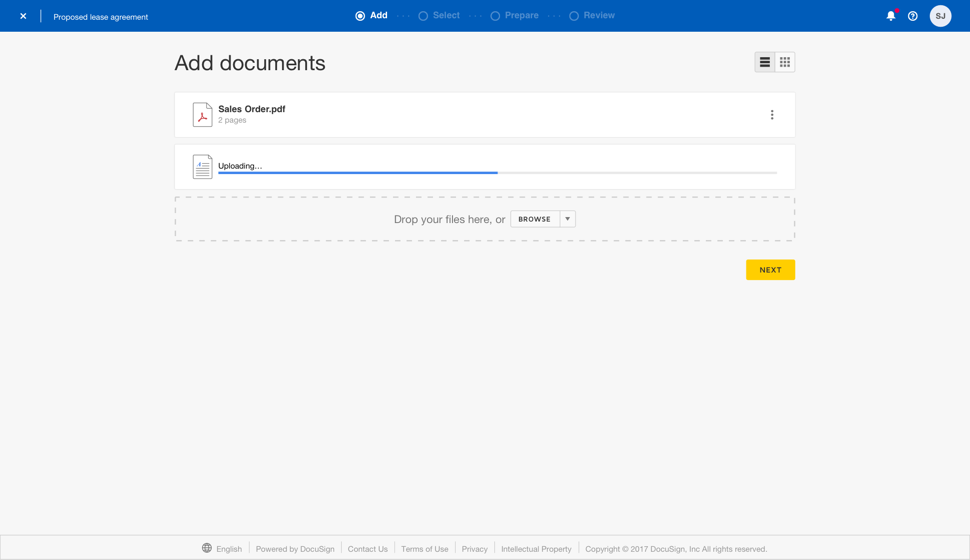Open Powered by DocuSign link
Screen dimensions: 970x560
click(295, 549)
